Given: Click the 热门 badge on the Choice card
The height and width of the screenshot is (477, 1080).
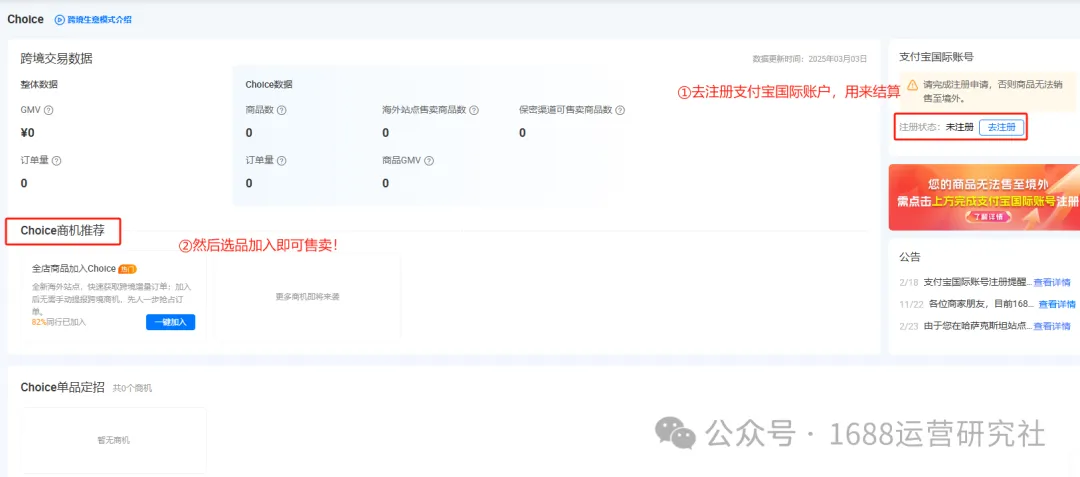Looking at the screenshot, I should pyautogui.click(x=127, y=268).
